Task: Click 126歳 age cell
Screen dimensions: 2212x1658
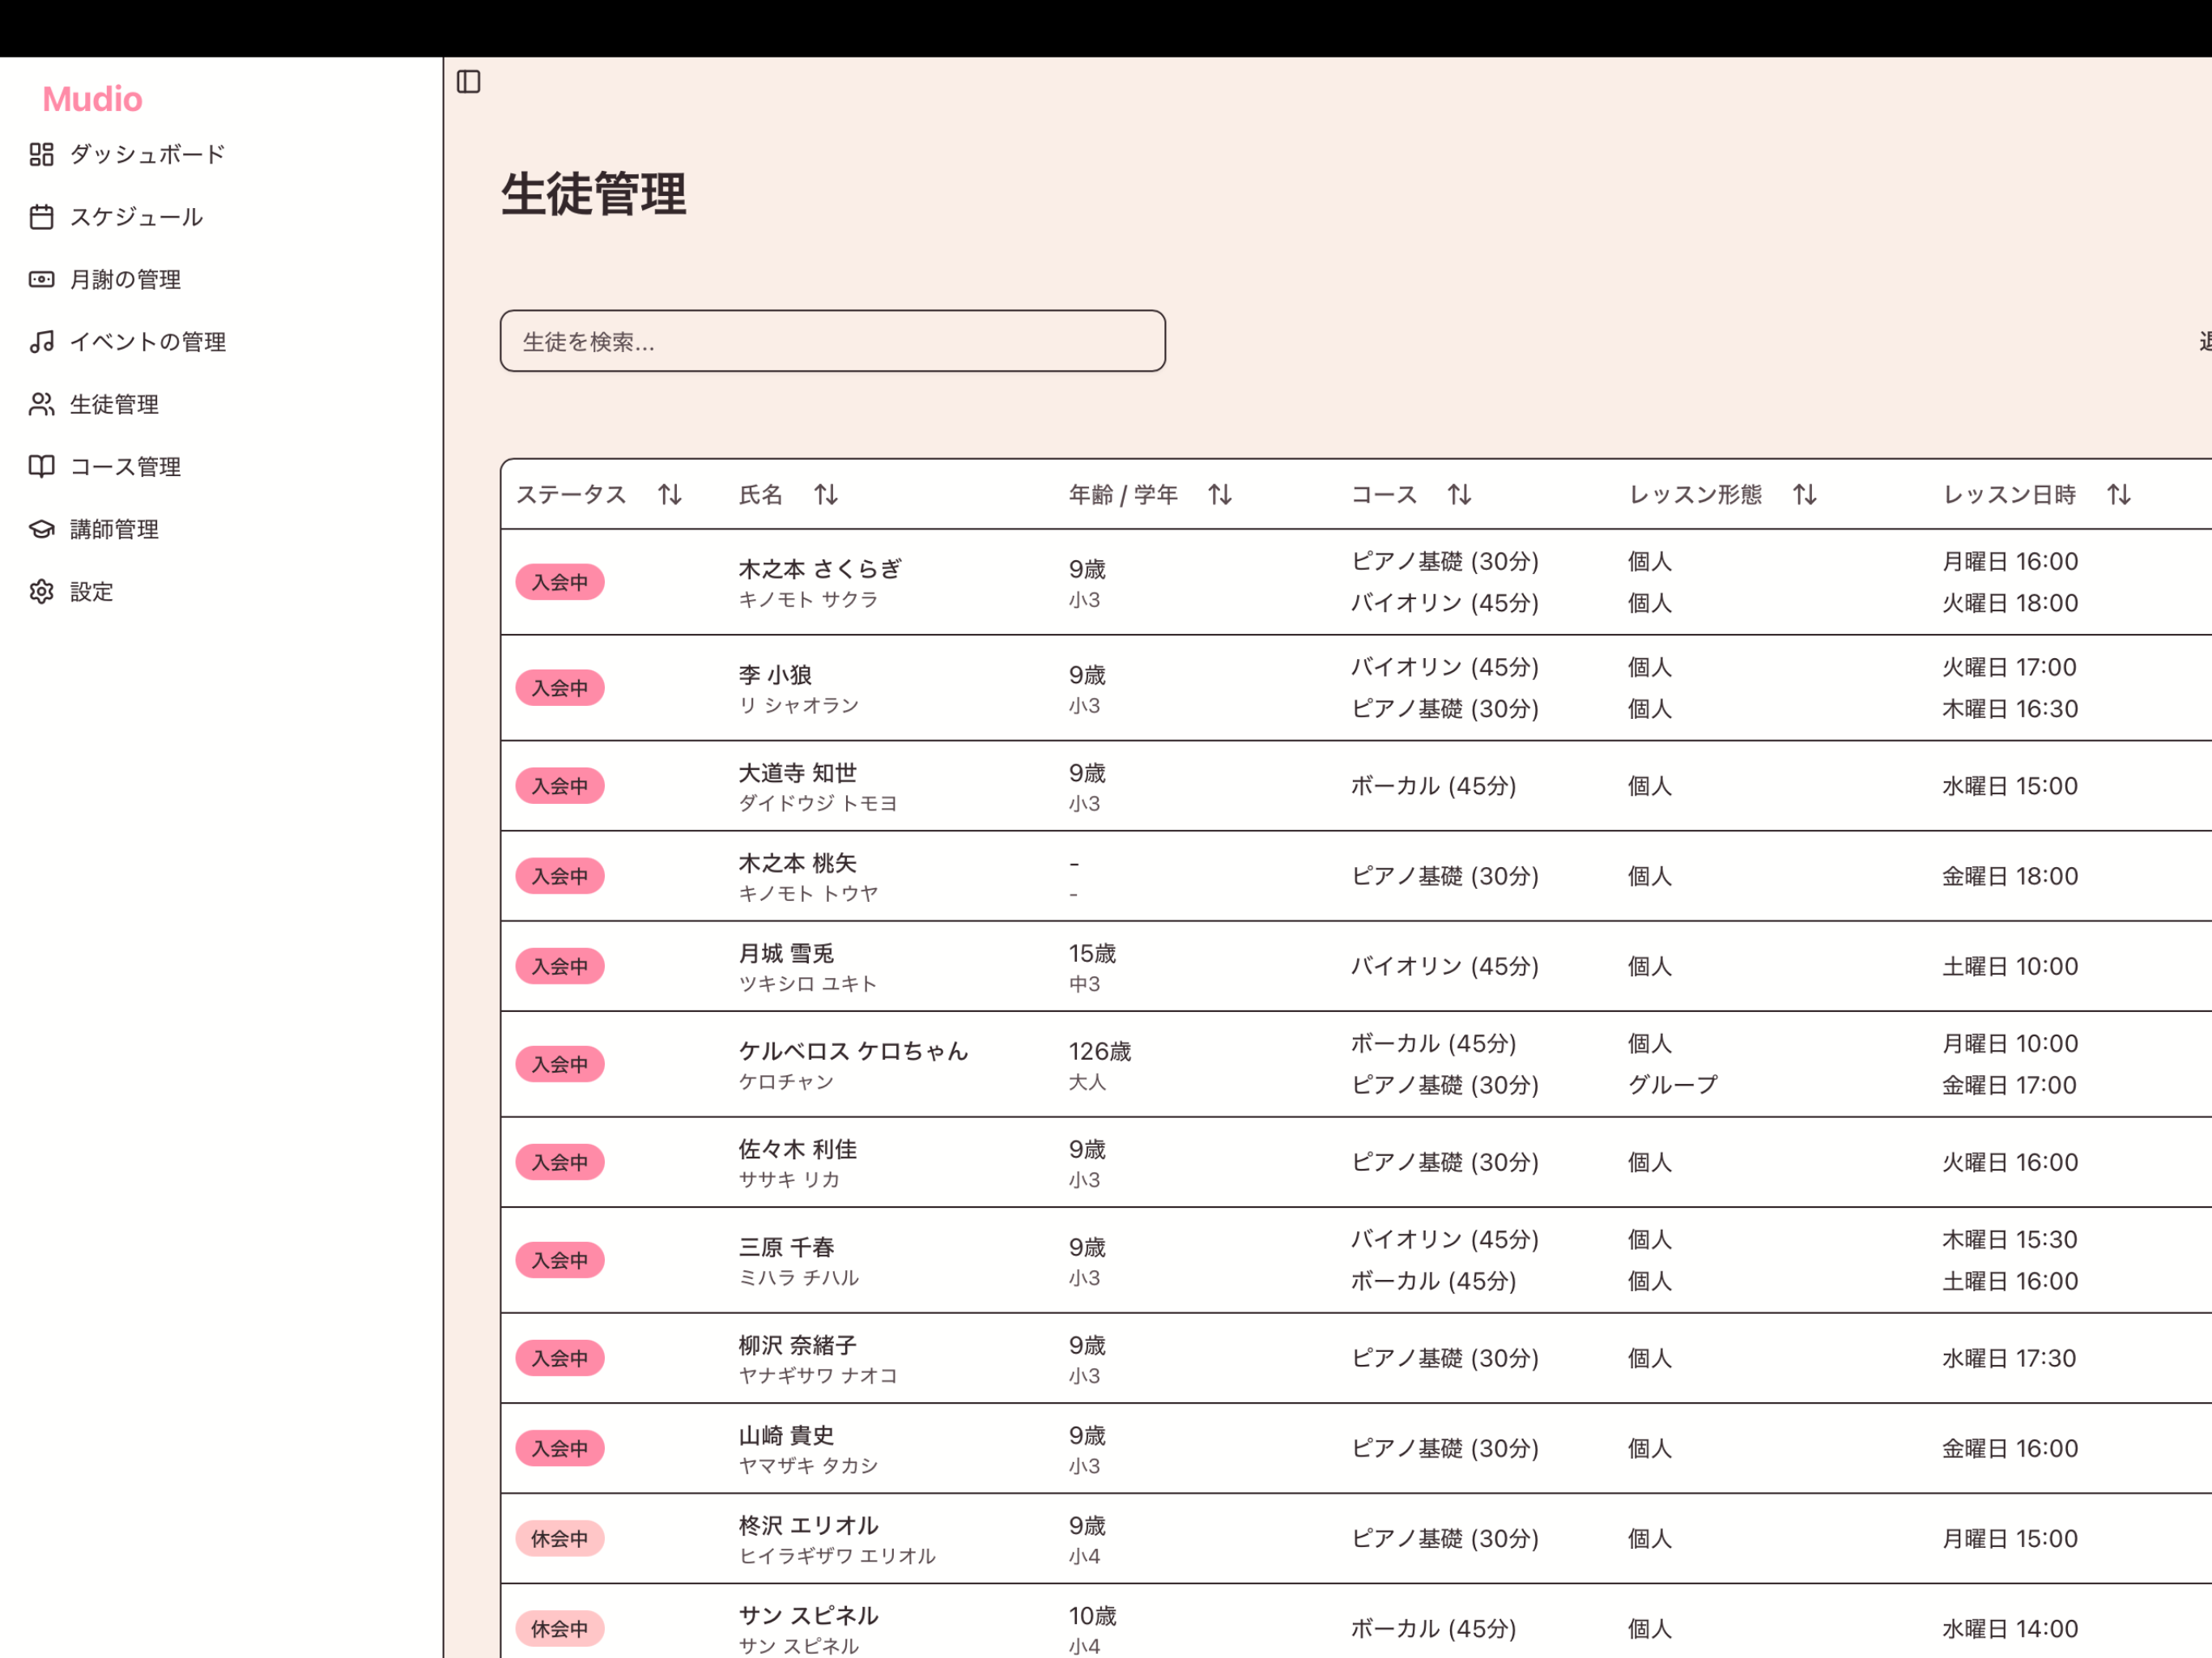Action: [1100, 1051]
